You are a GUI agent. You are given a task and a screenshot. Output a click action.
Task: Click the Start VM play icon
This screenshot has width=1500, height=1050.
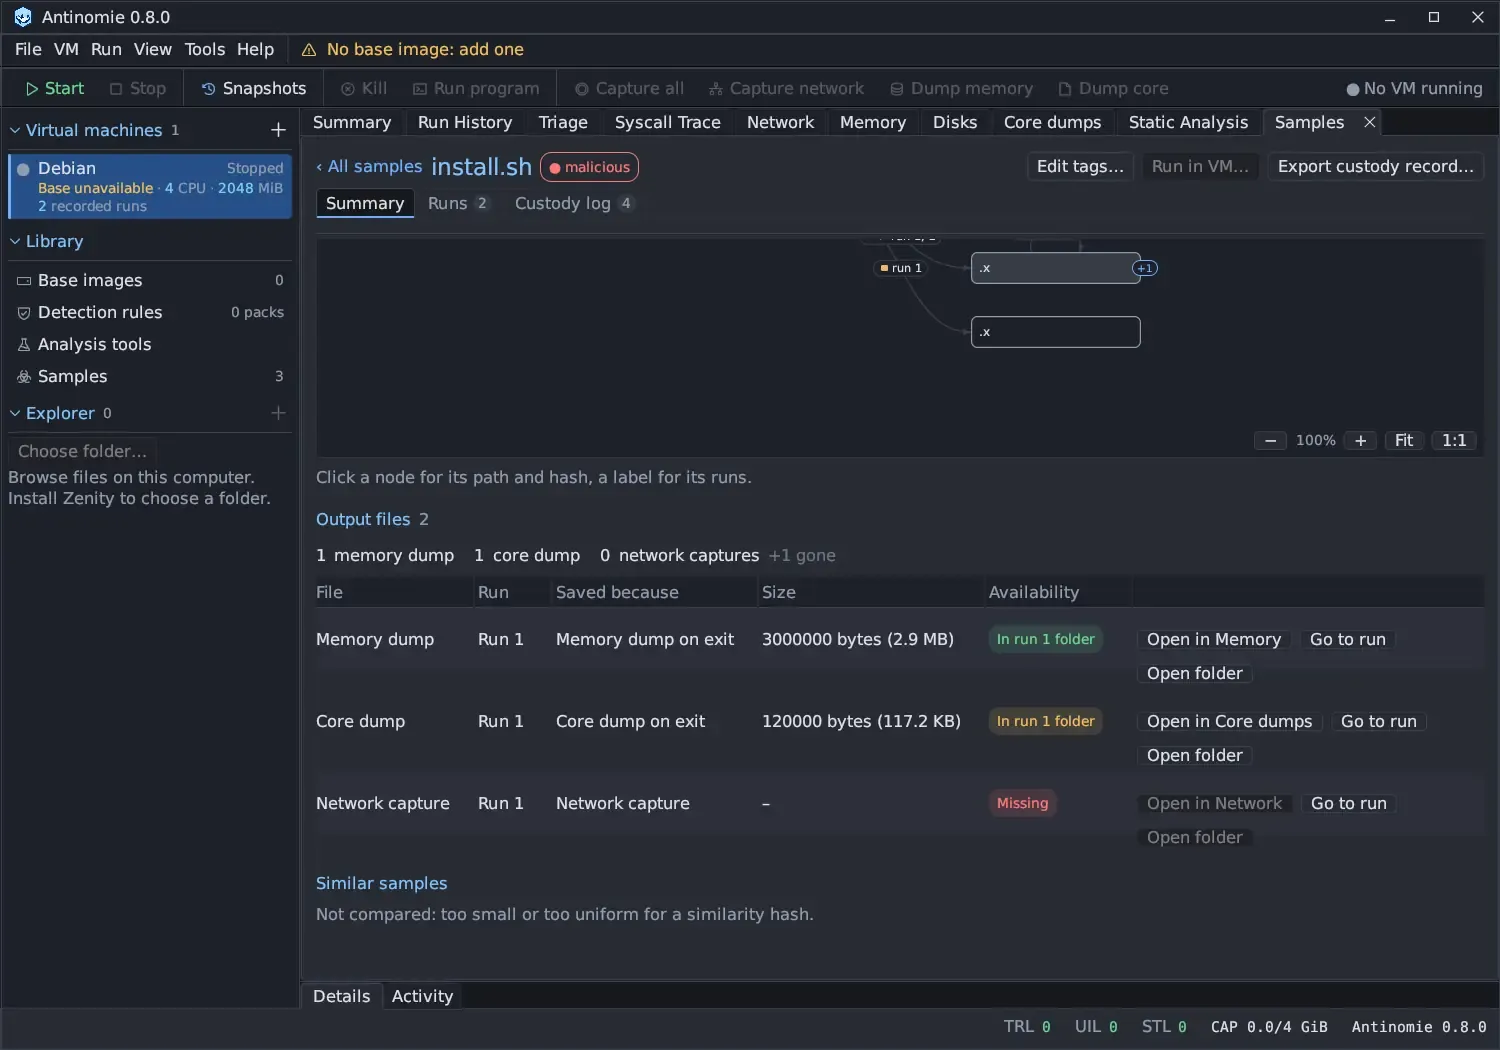click(x=32, y=89)
